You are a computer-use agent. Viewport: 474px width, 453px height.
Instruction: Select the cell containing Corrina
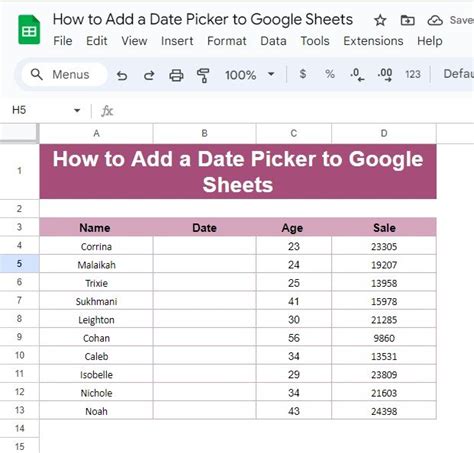96,246
